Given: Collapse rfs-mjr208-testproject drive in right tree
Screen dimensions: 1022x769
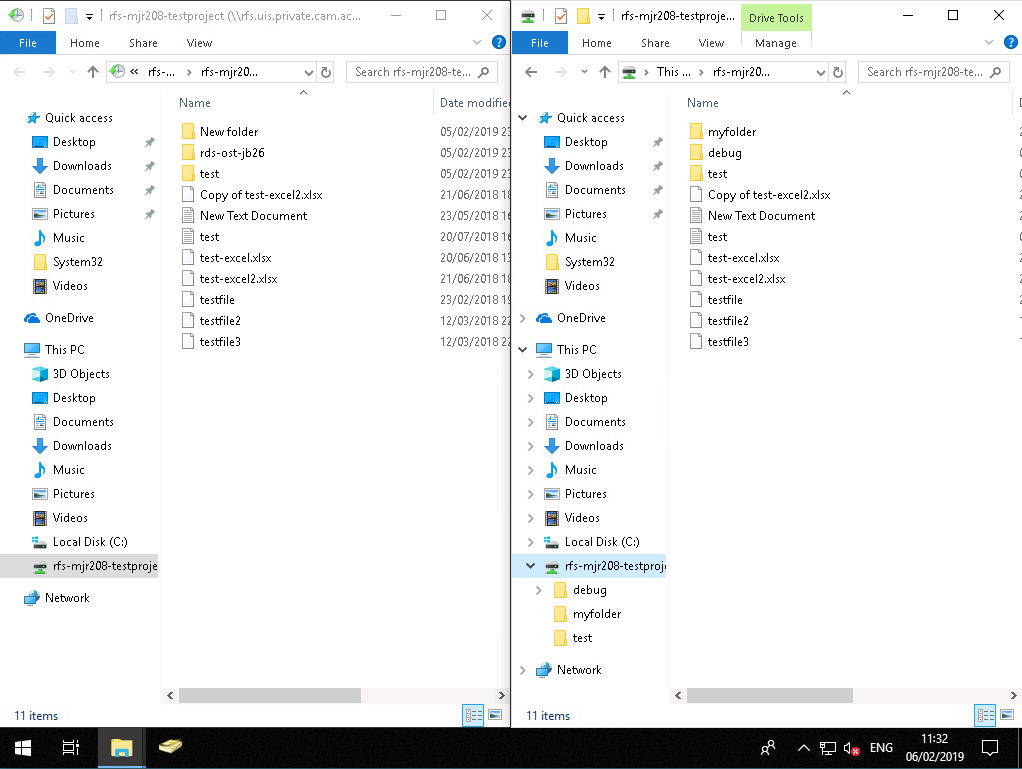Looking at the screenshot, I should point(530,566).
